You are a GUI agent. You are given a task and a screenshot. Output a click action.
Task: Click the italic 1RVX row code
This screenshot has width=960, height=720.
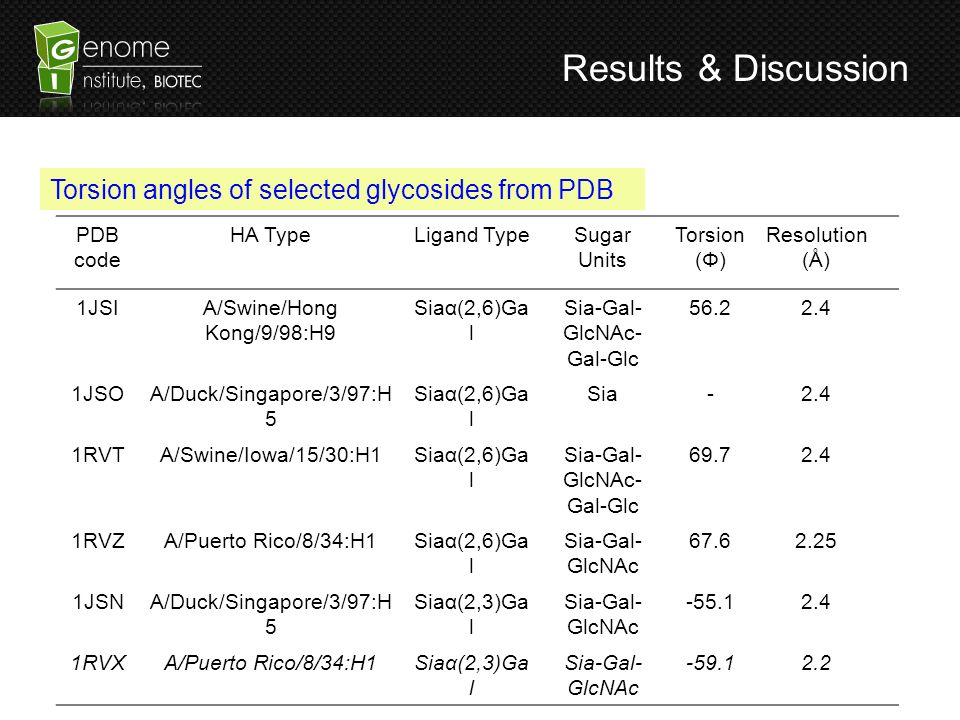(x=98, y=662)
